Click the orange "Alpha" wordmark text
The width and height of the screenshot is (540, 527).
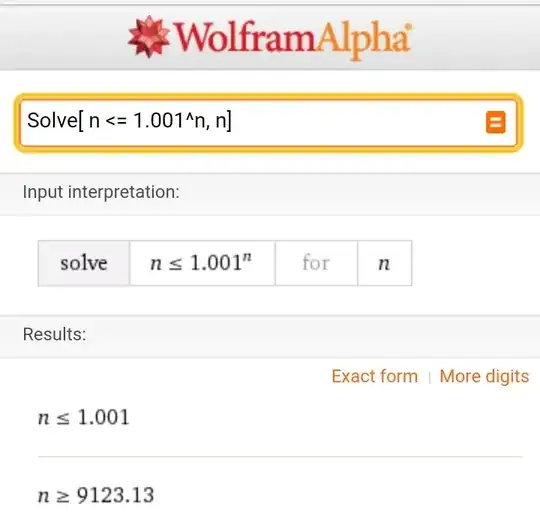pyautogui.click(x=362, y=40)
